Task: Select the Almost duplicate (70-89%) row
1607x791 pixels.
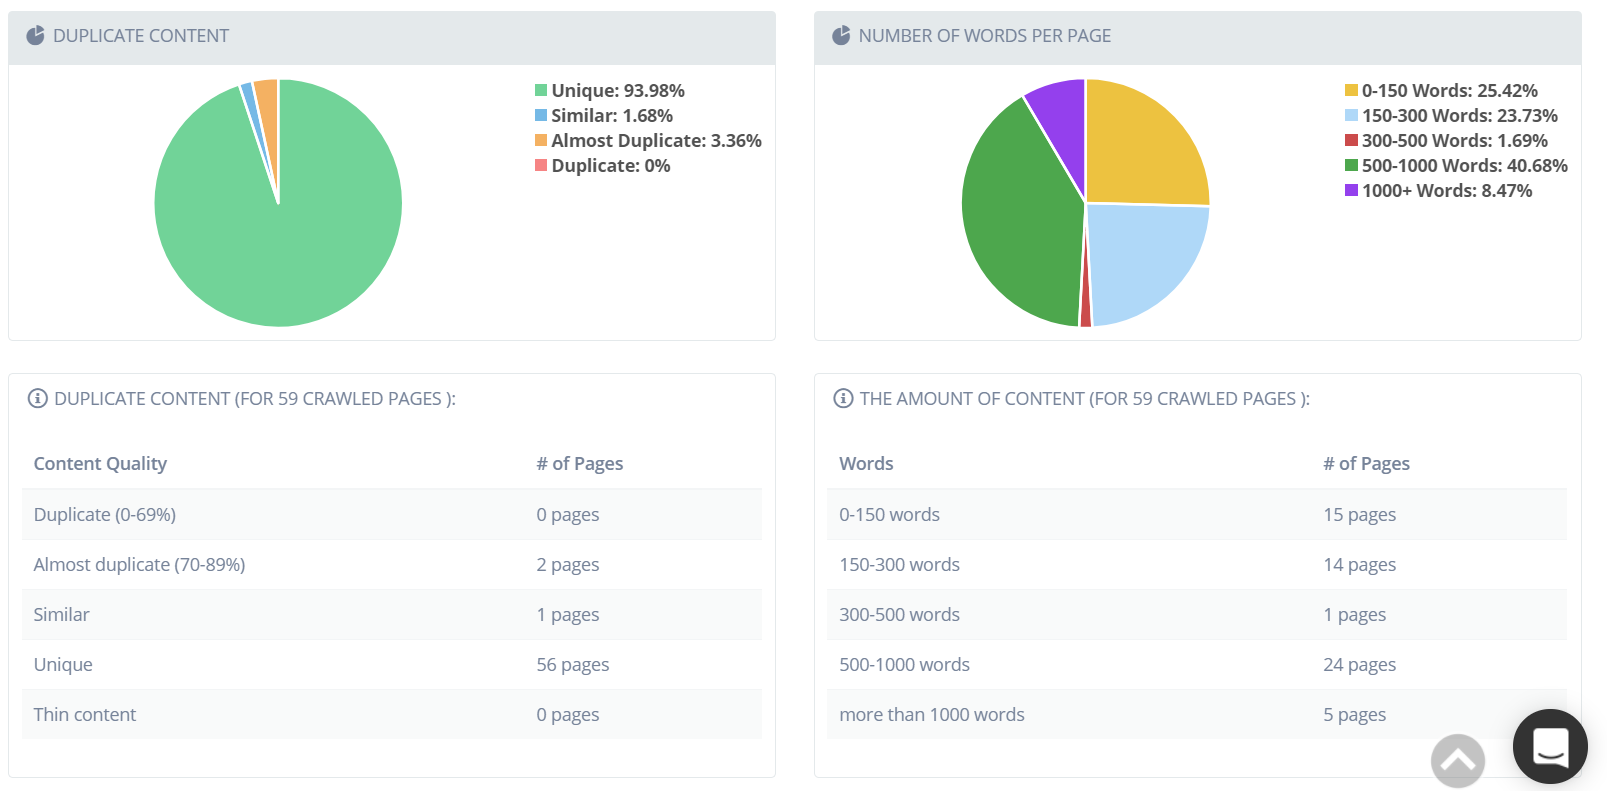Action: pos(139,565)
